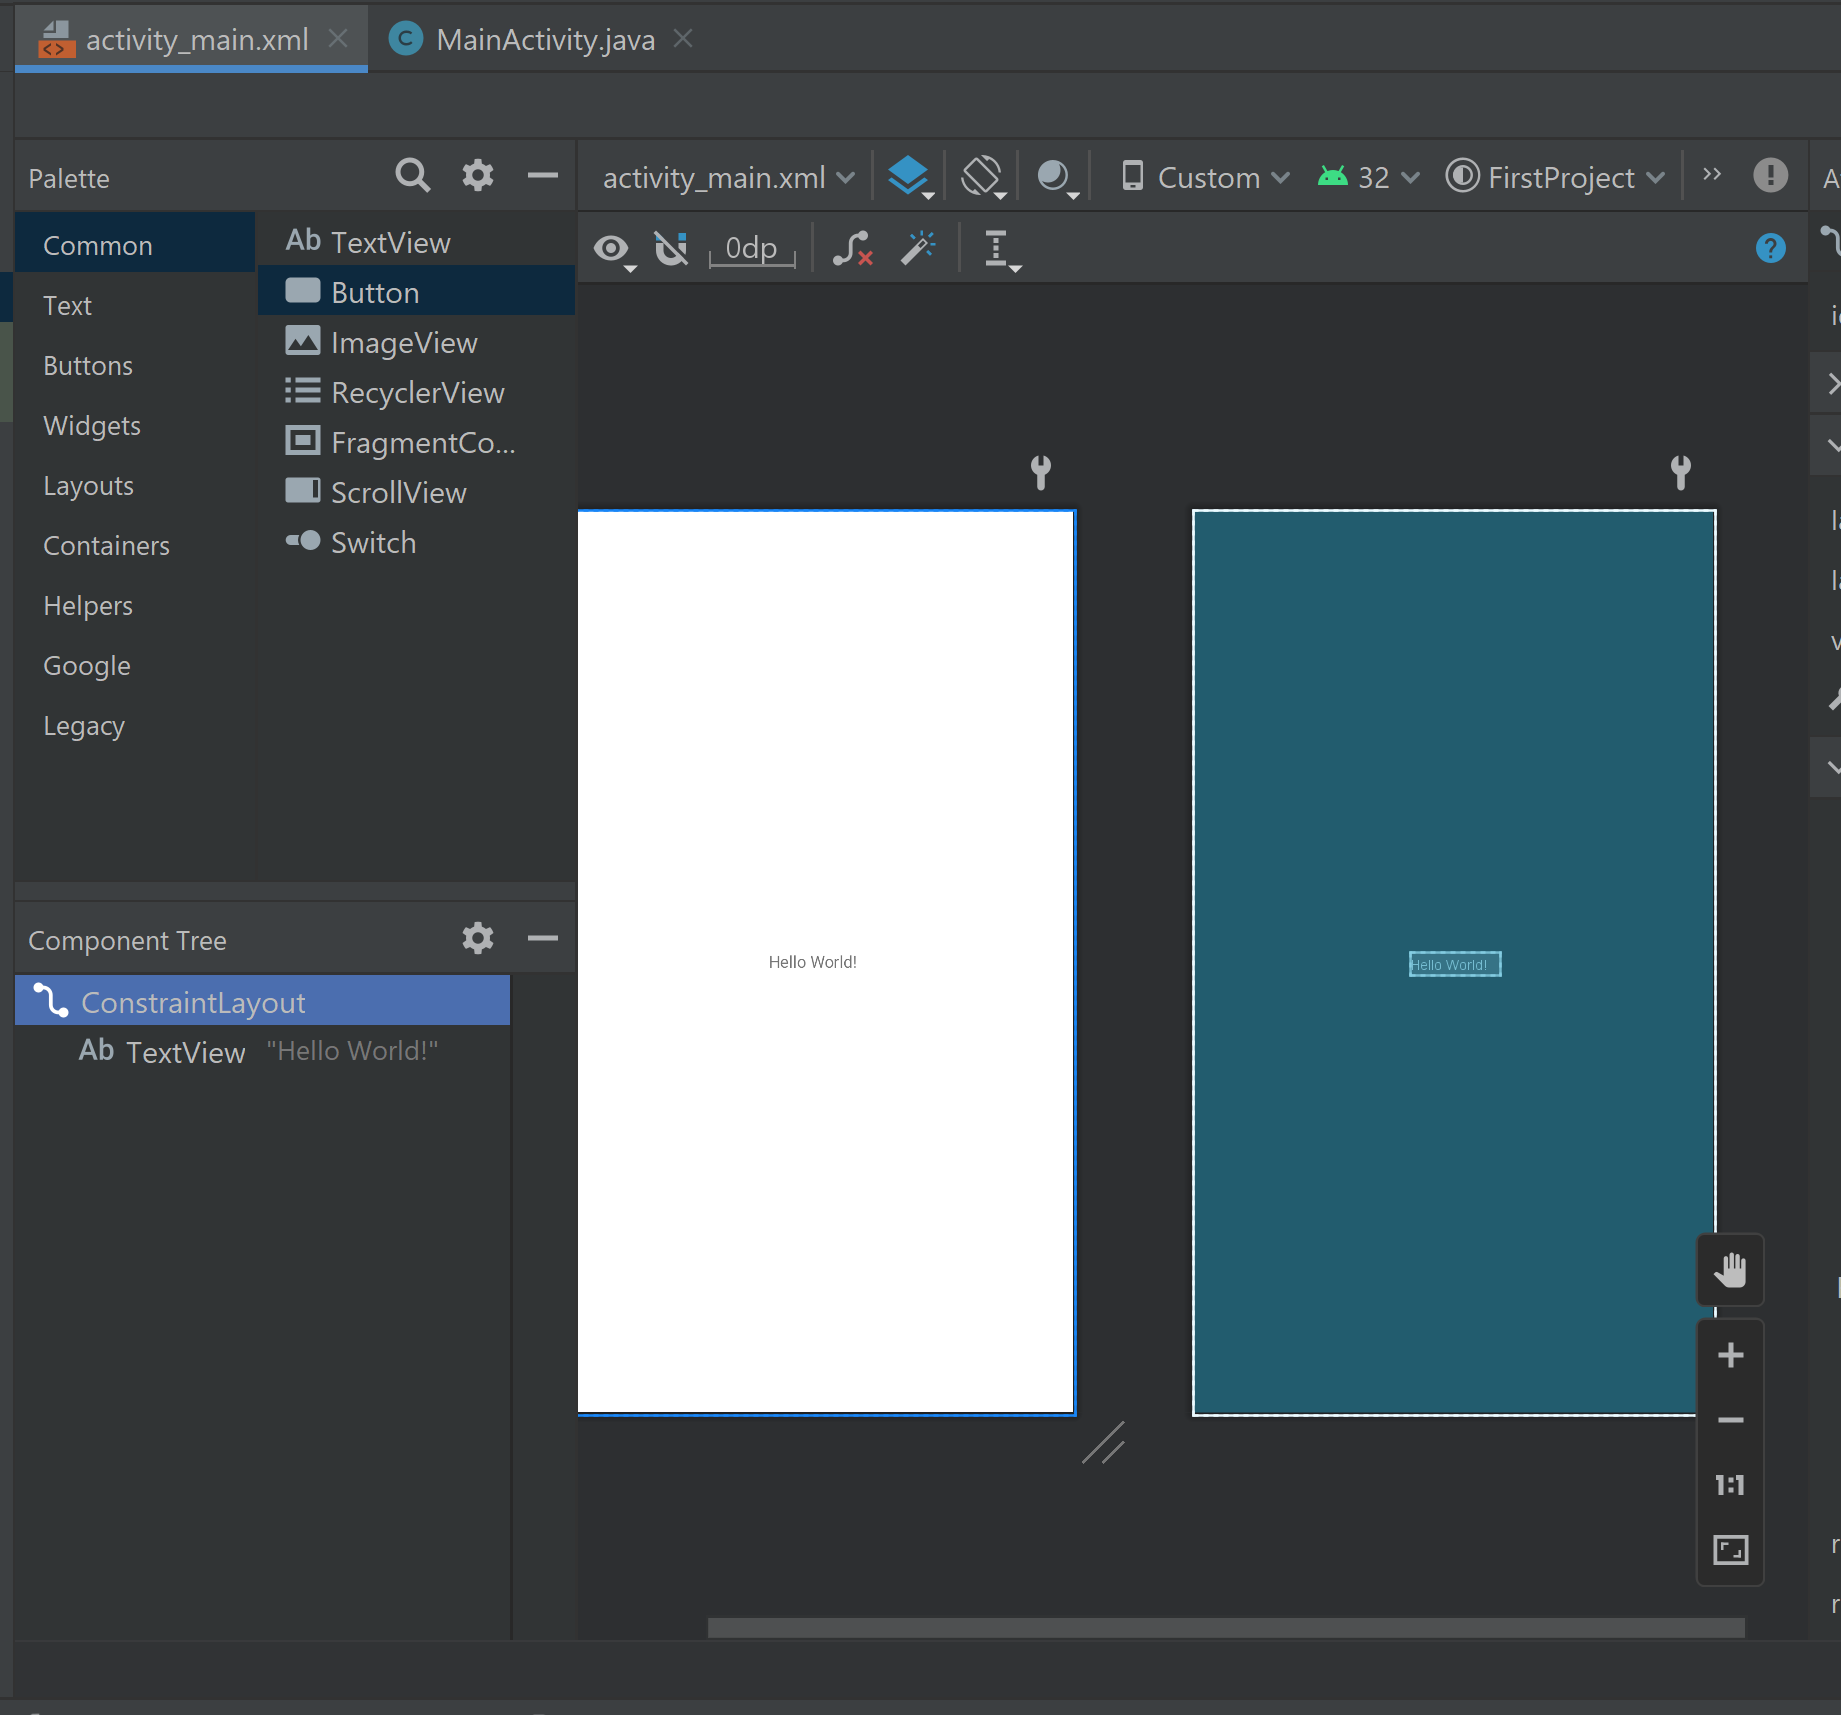Zoom out with the minus button
This screenshot has height=1715, width=1841.
tap(1730, 1420)
